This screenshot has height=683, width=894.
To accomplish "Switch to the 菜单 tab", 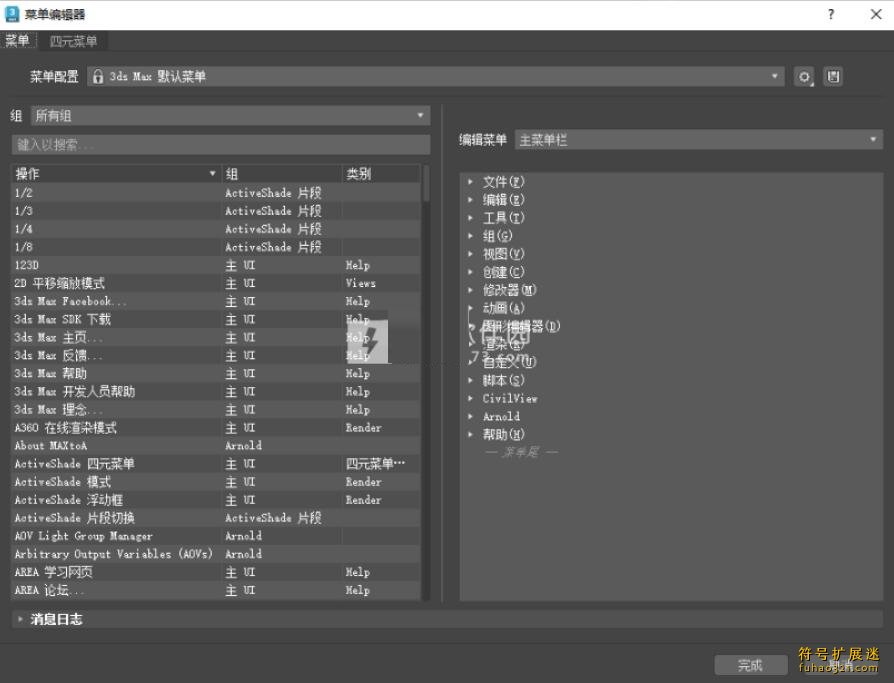I will tap(17, 40).
